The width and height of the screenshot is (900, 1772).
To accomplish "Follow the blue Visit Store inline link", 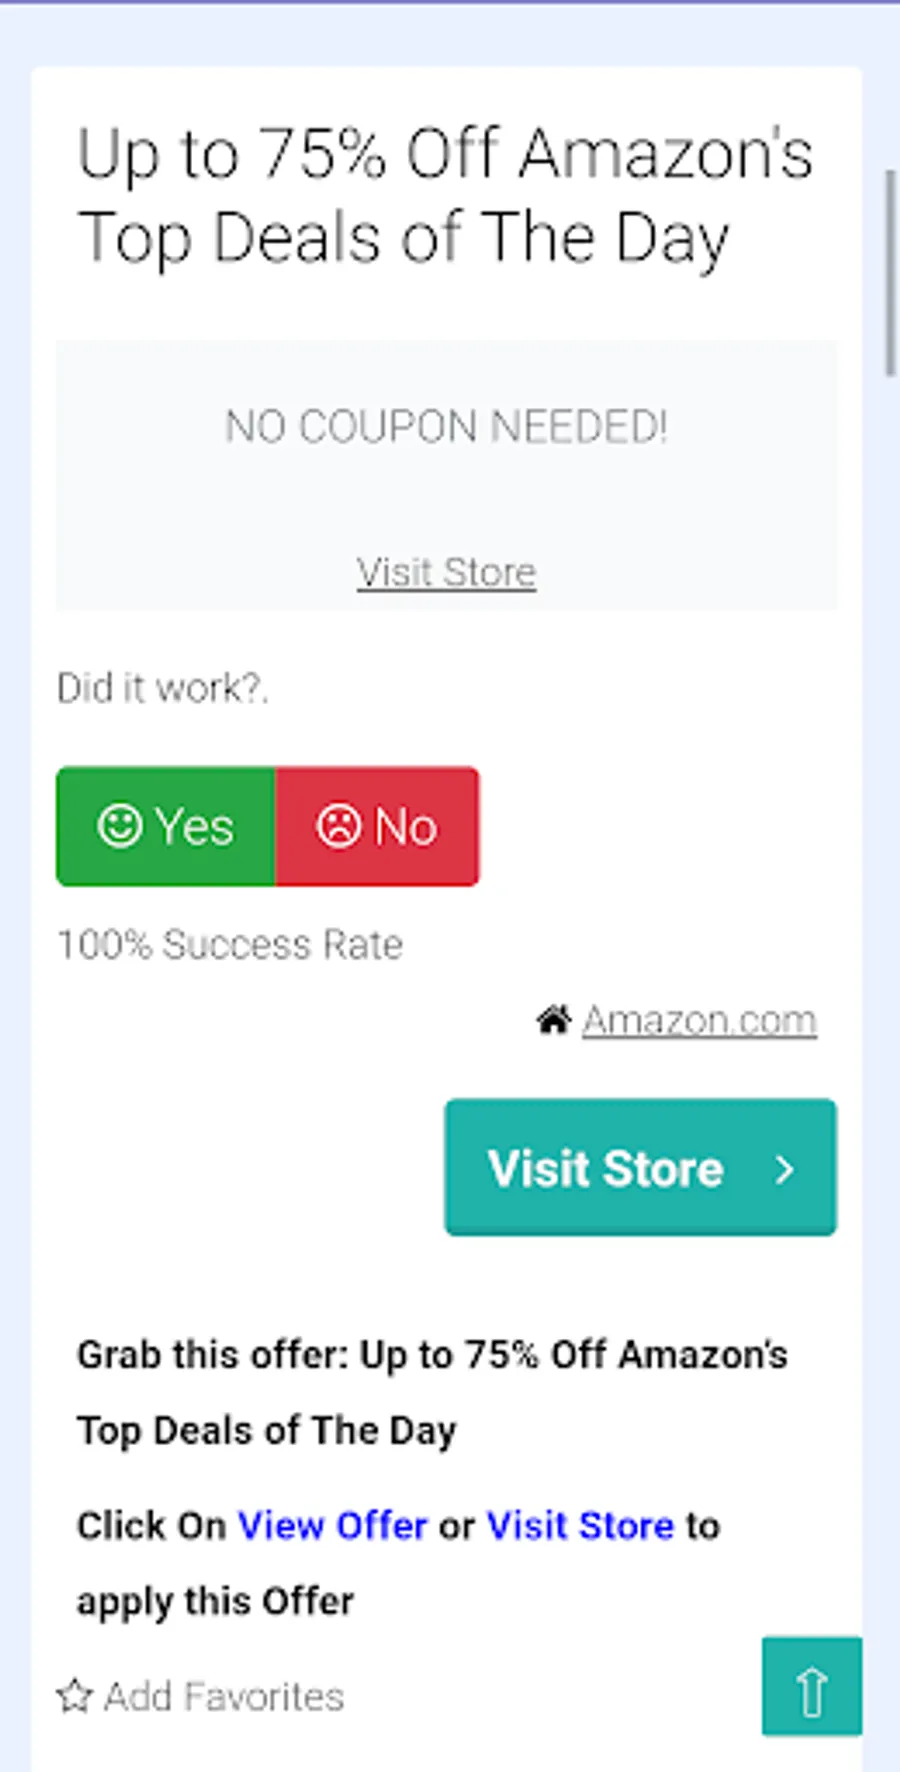I will (x=580, y=1526).
